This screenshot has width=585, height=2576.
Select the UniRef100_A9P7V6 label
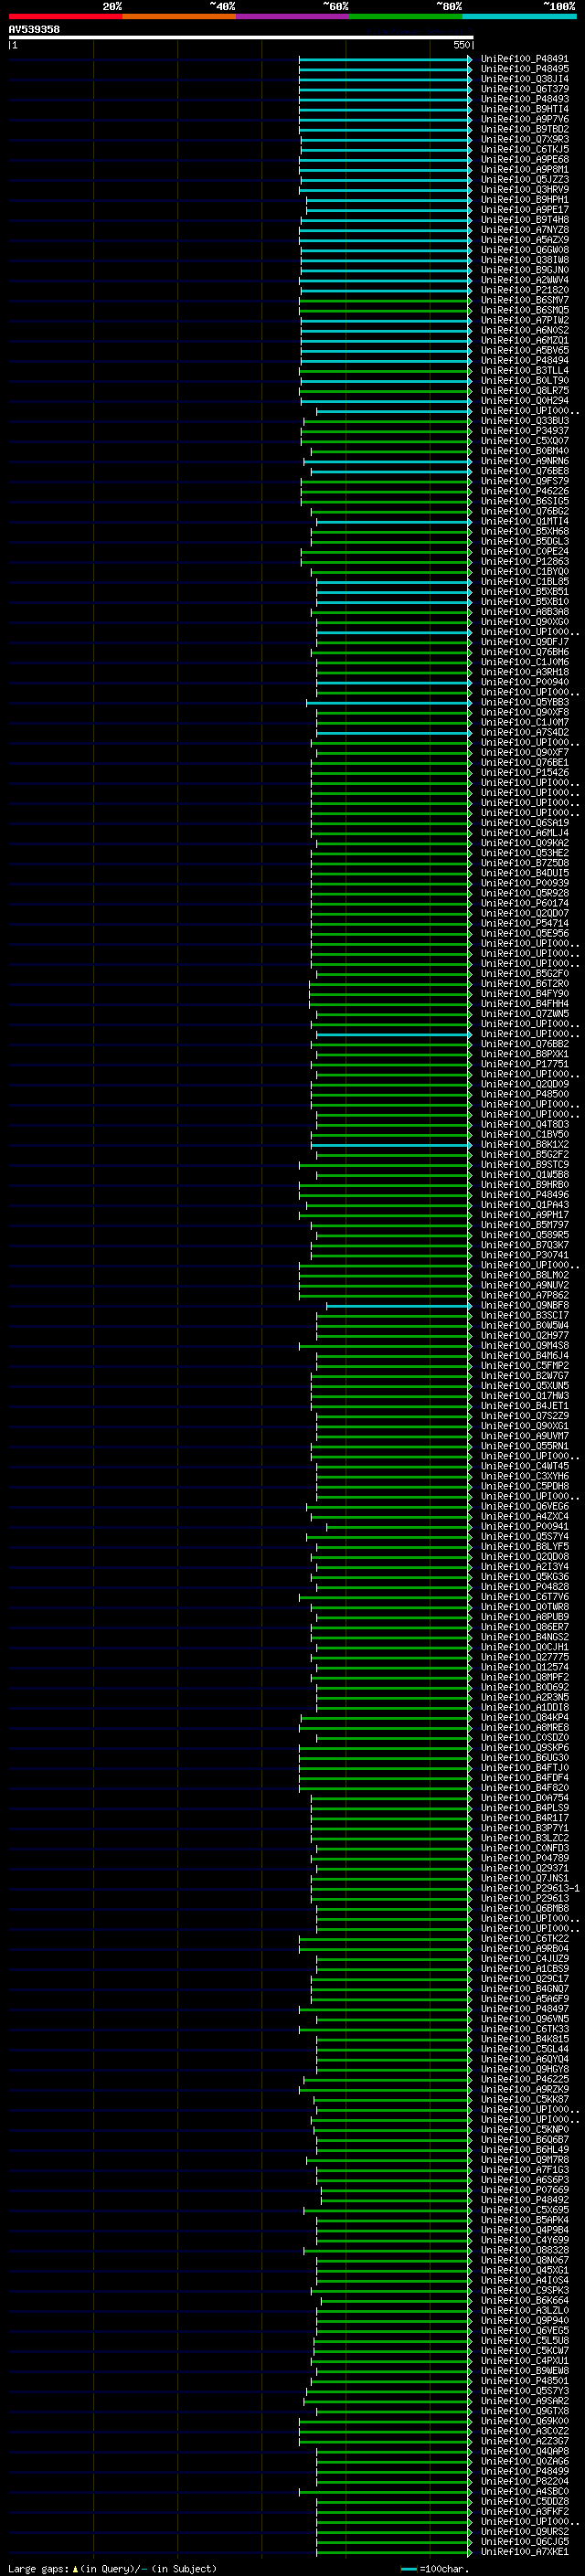(524, 119)
